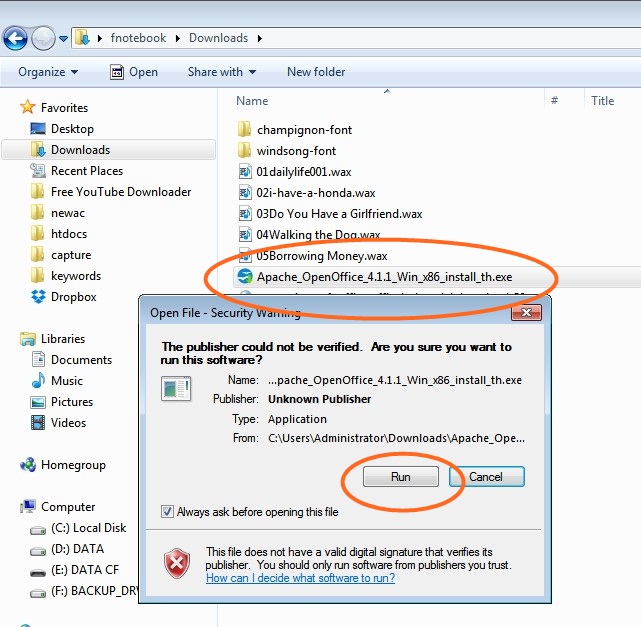Click the Dropbox icon in the sidebar
641x627 pixels.
point(38,297)
